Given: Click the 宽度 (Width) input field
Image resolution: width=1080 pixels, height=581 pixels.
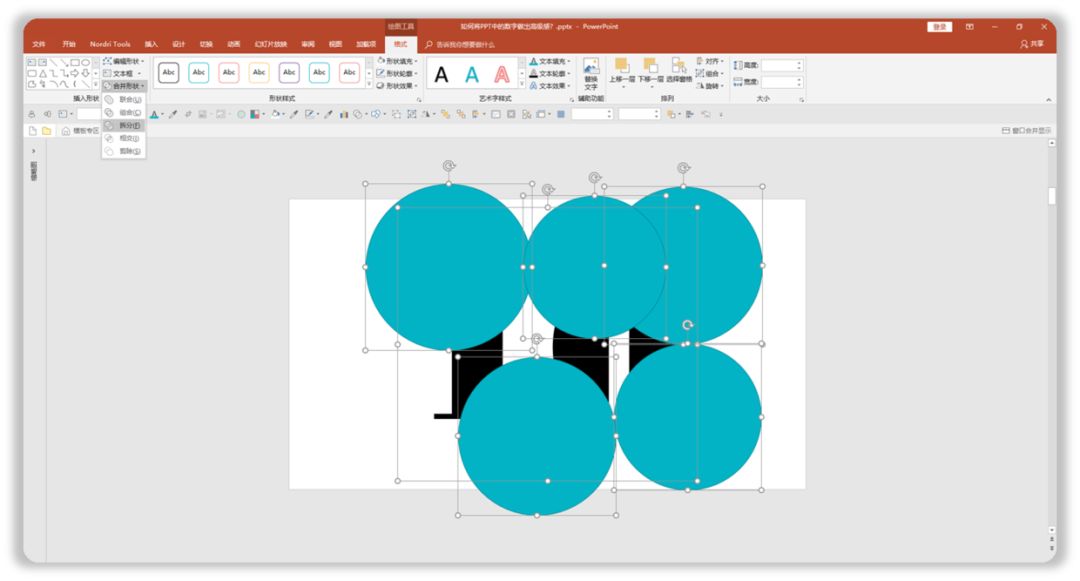Looking at the screenshot, I should pos(782,82).
